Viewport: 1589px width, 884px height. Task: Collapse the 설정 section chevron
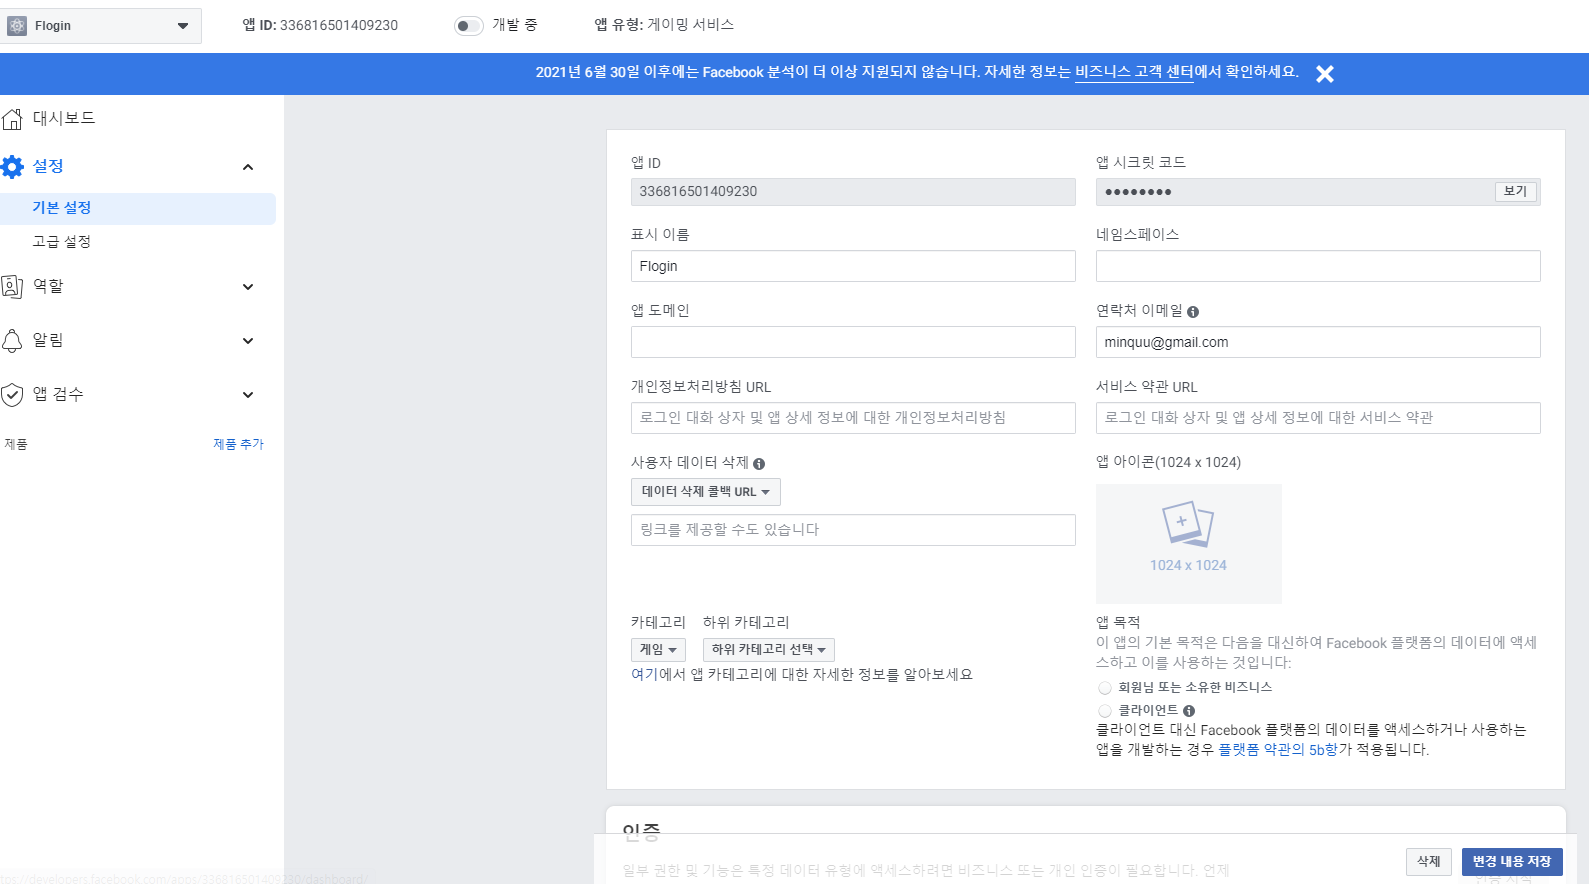click(248, 167)
